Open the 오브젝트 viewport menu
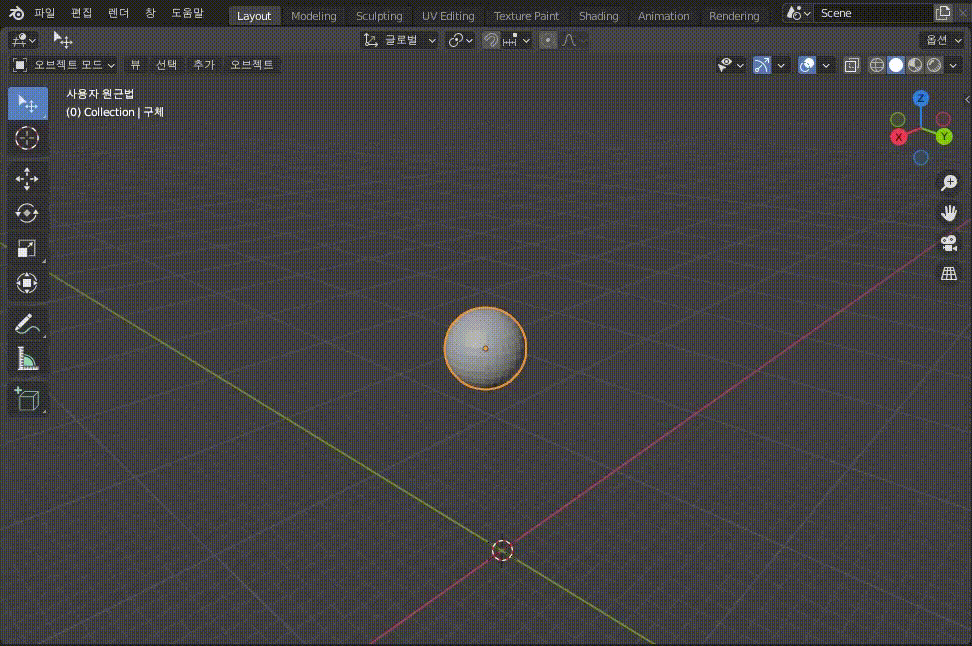 pos(252,64)
